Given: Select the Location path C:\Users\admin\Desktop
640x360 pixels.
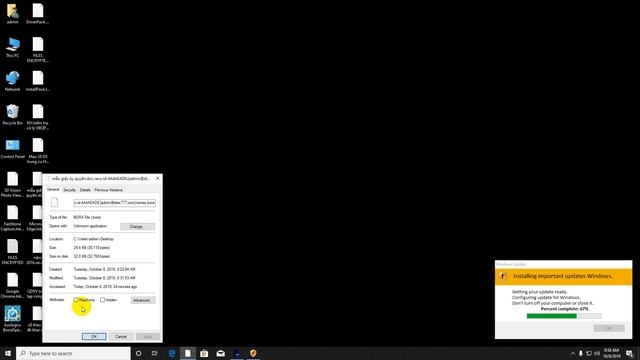Looking at the screenshot, I should [x=93, y=239].
